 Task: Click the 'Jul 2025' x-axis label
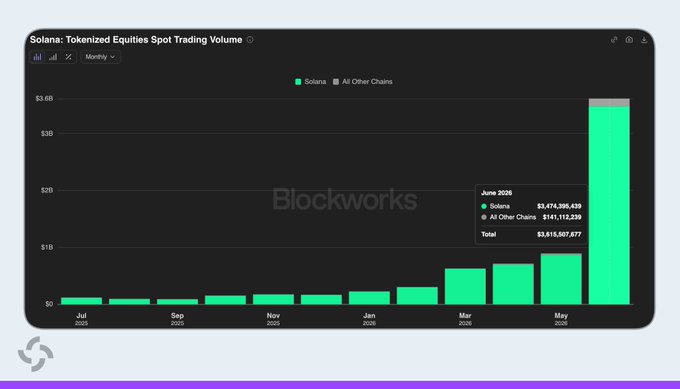pyautogui.click(x=82, y=319)
